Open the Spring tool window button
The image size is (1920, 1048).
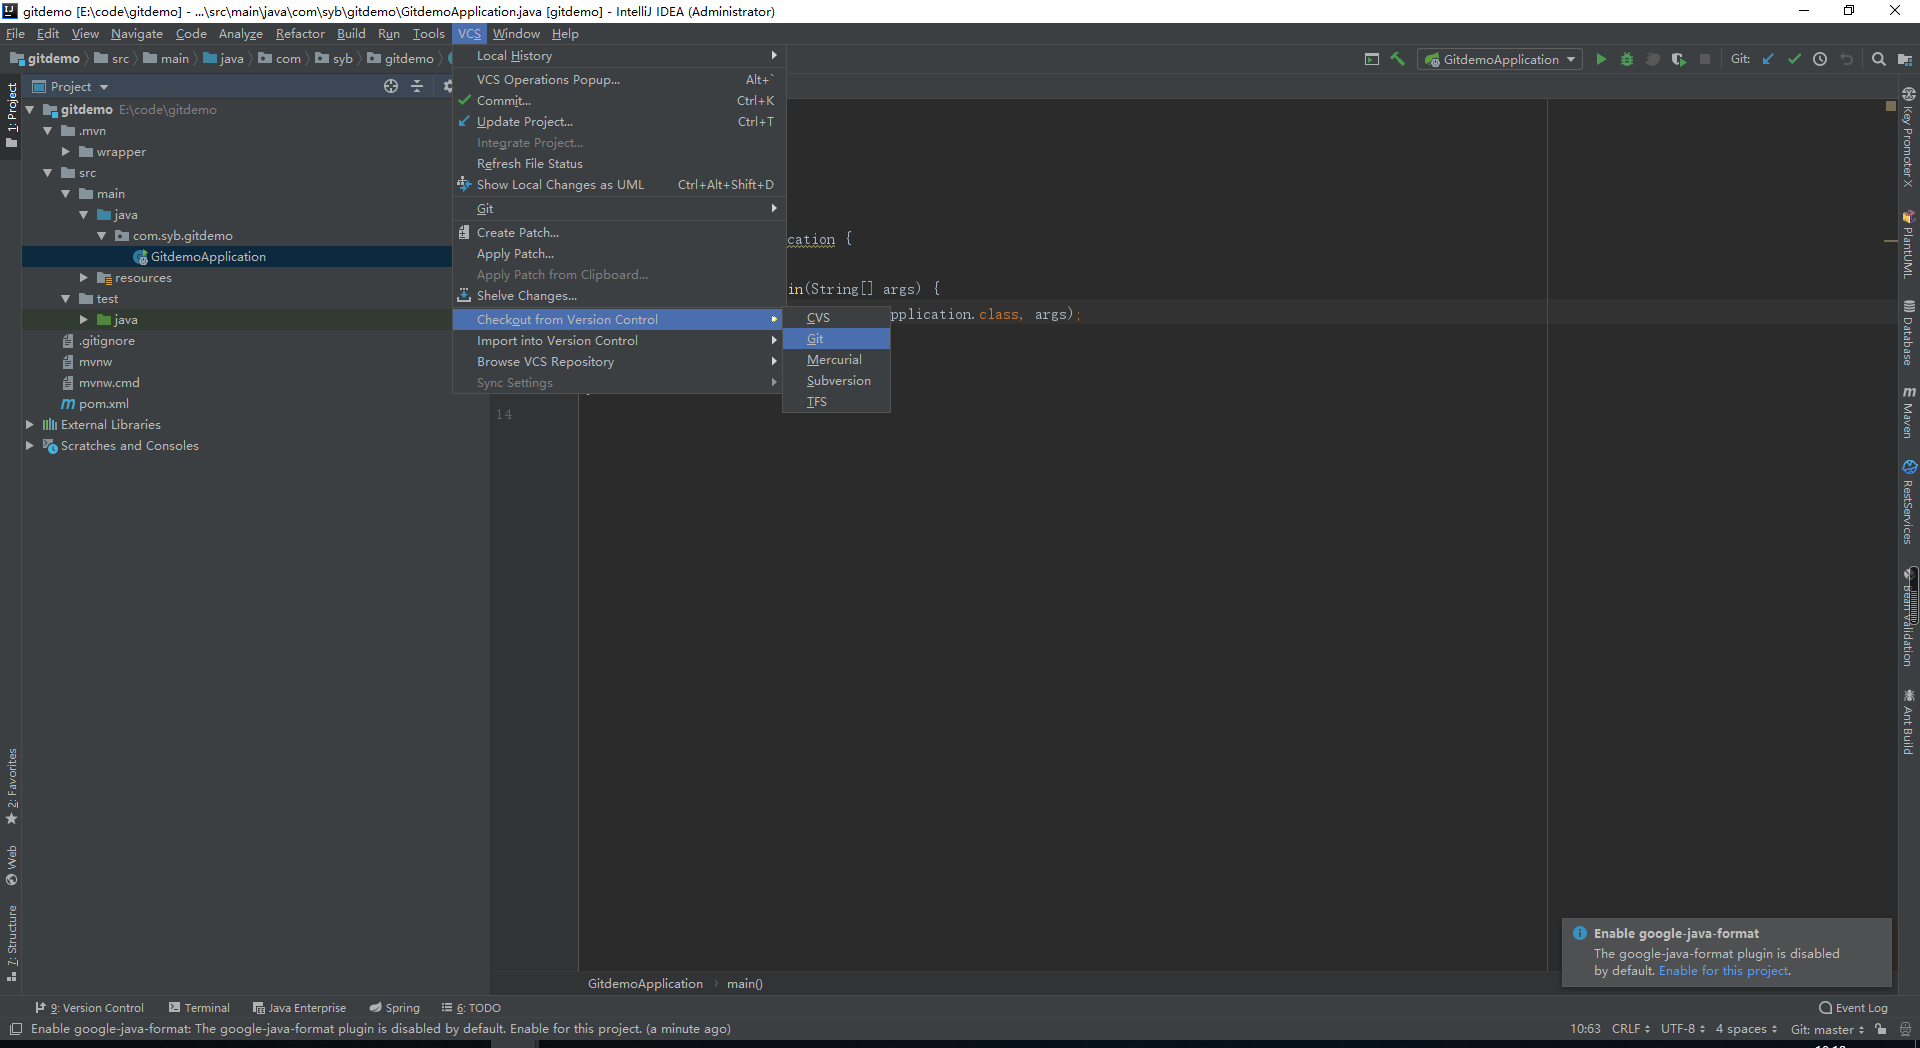click(x=394, y=1008)
